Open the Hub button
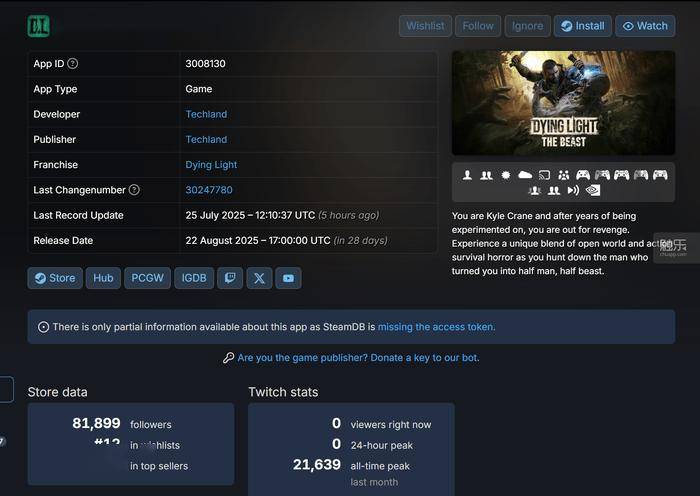700x496 pixels. [x=103, y=278]
